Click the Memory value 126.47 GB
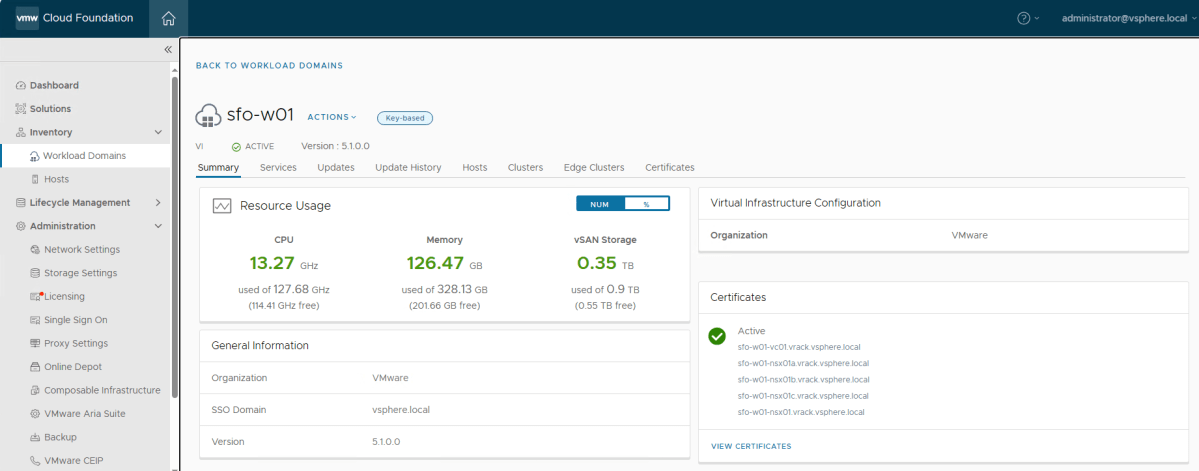The image size is (1199, 471). tap(444, 264)
